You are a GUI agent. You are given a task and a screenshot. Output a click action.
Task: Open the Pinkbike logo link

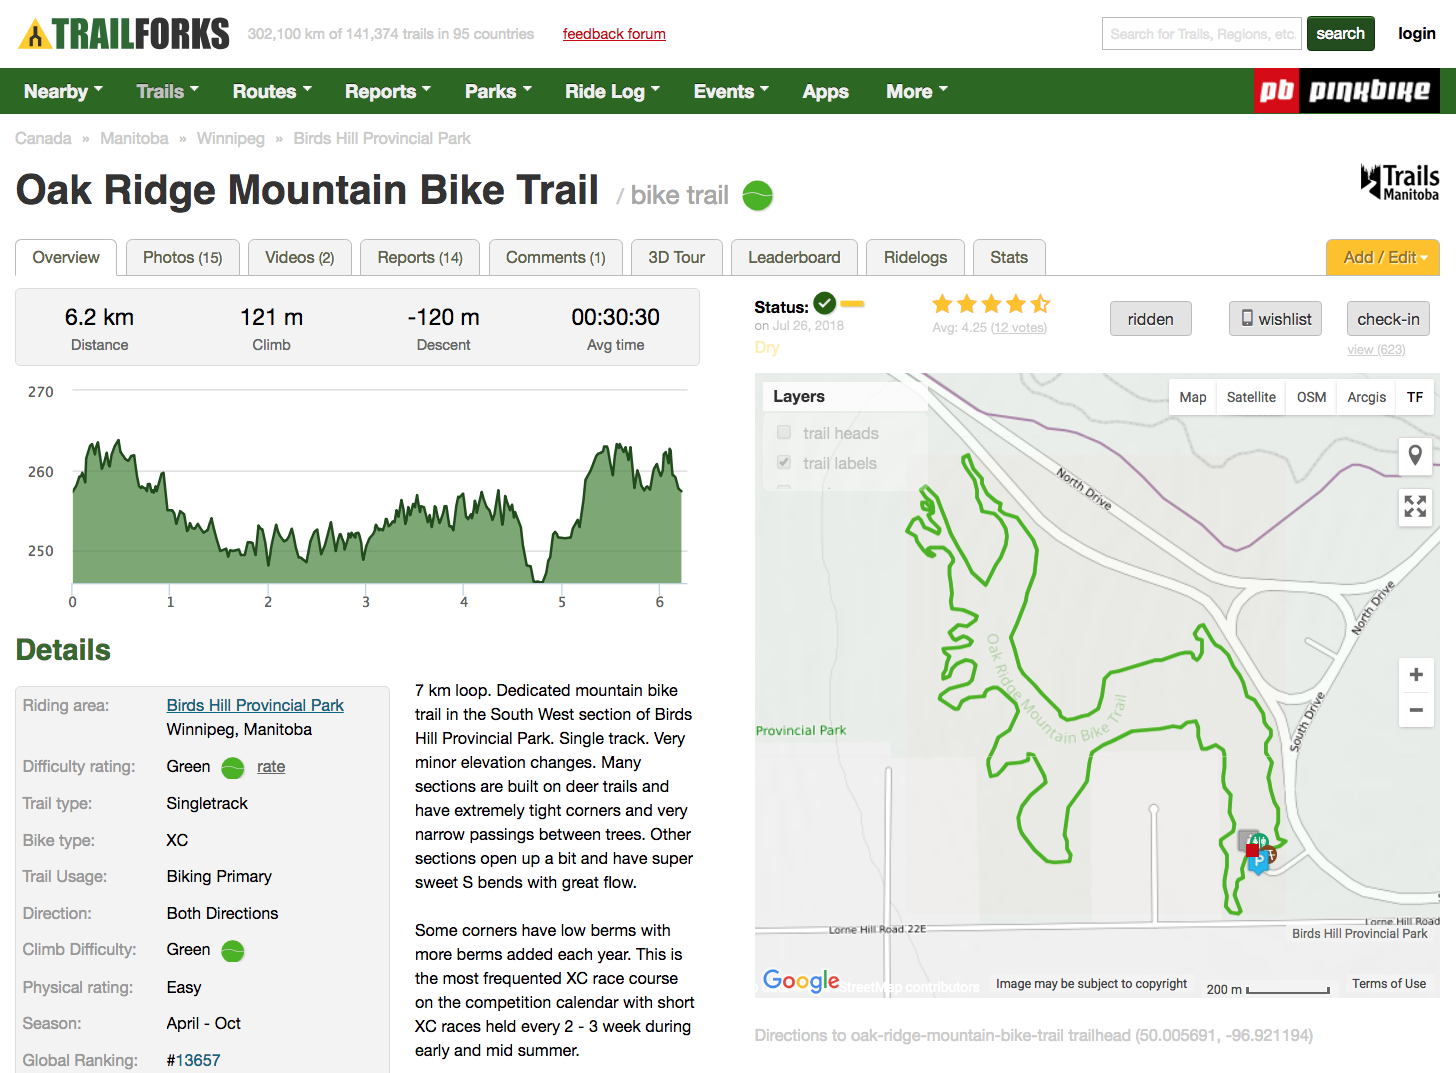(1346, 91)
